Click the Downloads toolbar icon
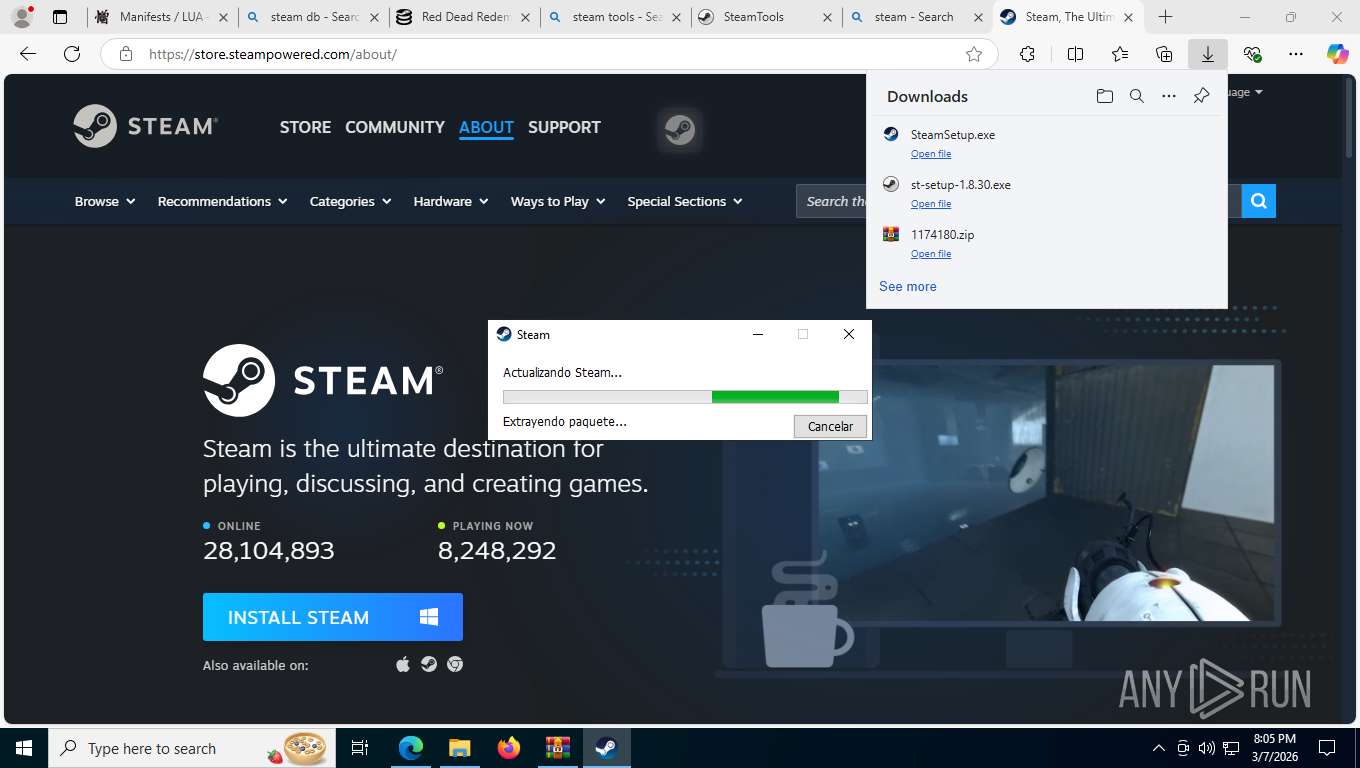 1208,54
